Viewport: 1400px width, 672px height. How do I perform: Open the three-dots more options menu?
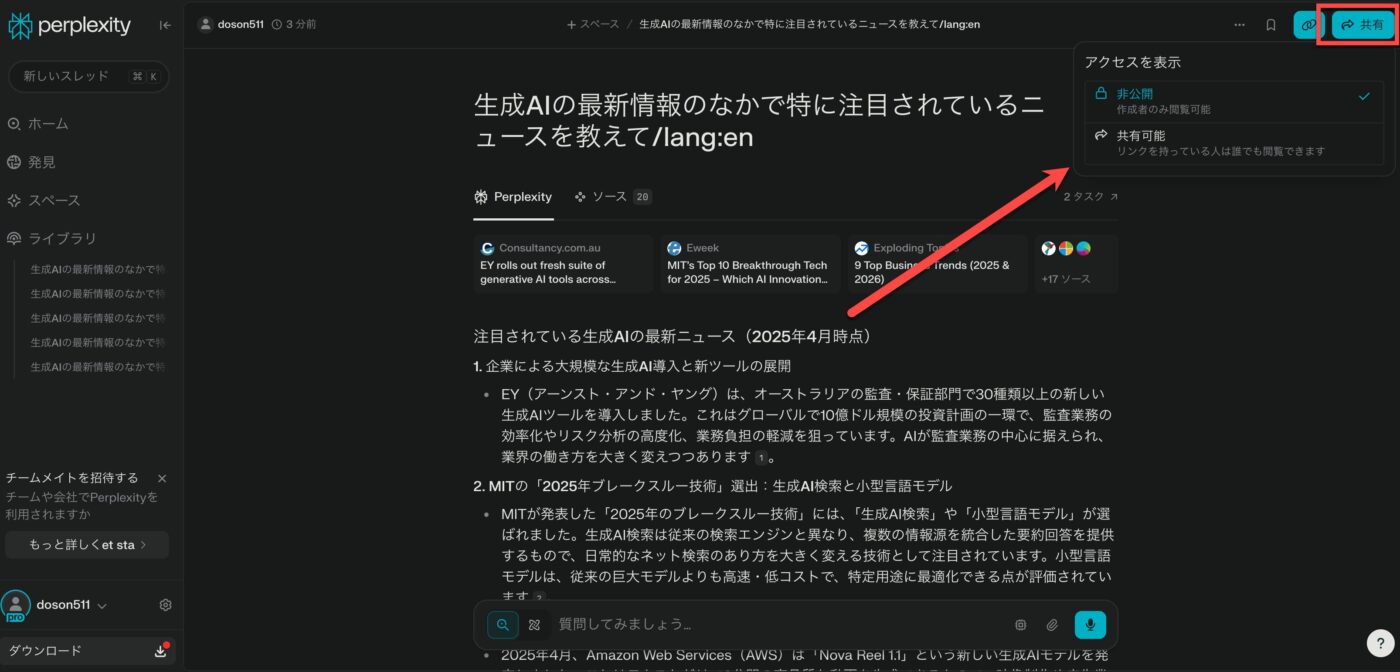pos(1240,25)
